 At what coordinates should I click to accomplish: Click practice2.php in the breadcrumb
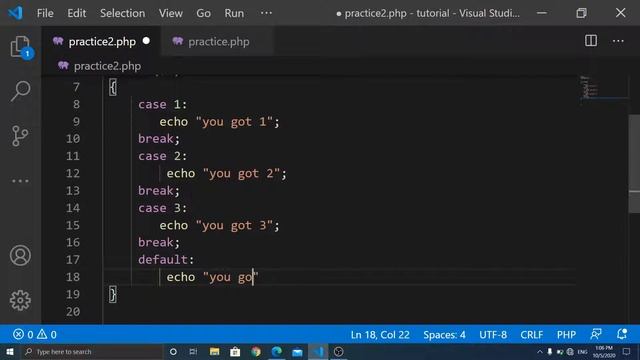(x=107, y=66)
